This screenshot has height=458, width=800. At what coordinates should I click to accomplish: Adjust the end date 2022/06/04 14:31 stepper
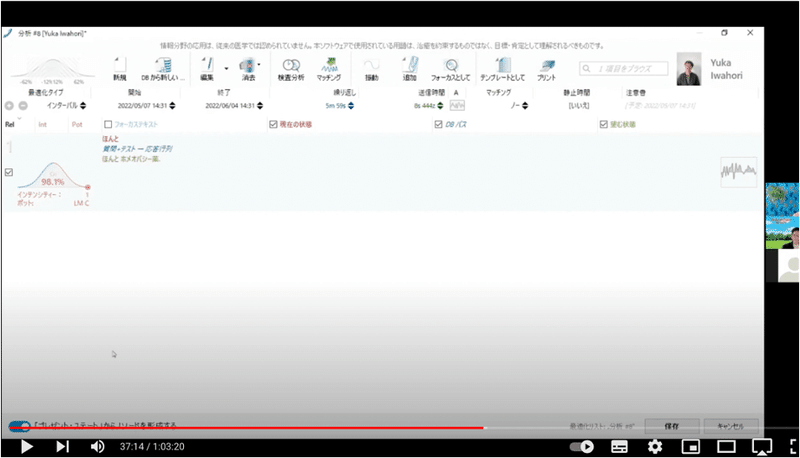click(260, 106)
